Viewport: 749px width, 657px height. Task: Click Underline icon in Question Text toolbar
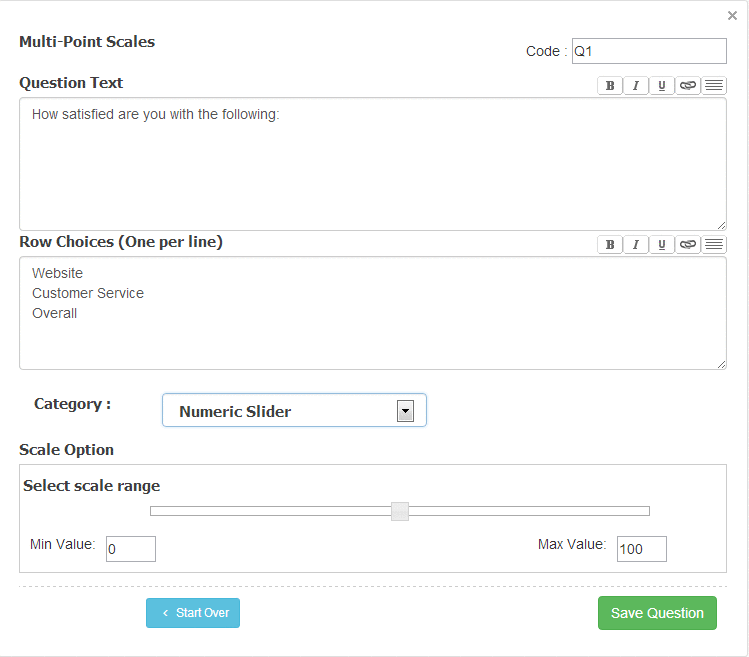pos(662,86)
